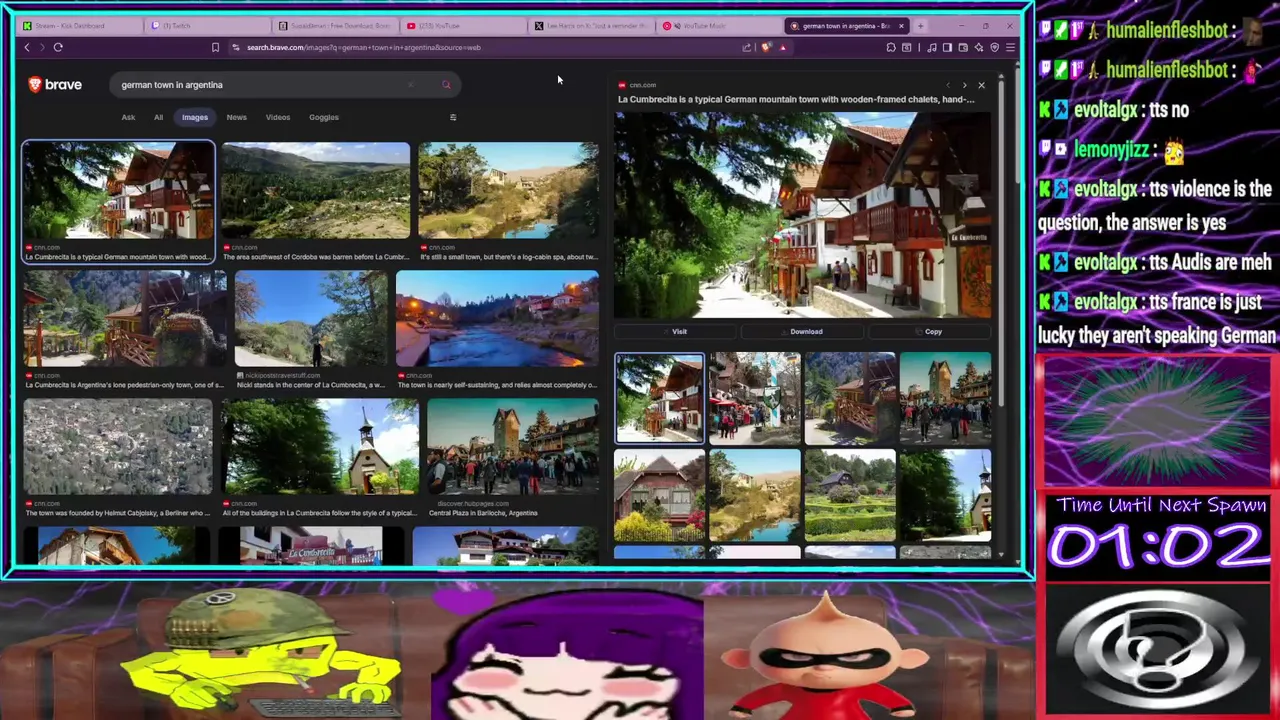Open the Central Plaza in Bariloche thumbnail
Viewport: 1280px width, 720px height.
tap(513, 447)
